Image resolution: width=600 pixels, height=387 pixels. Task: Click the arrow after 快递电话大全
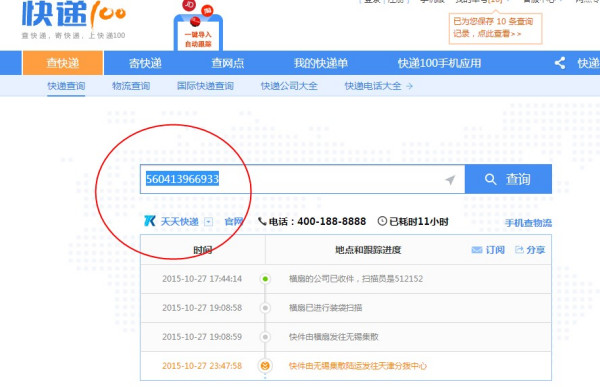[x=409, y=86]
